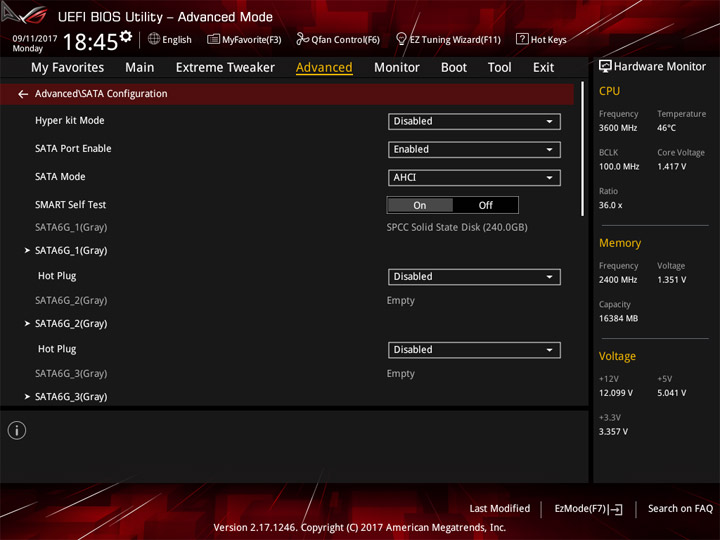Image resolution: width=720 pixels, height=540 pixels.
Task: Click the Hardware Monitor screen icon
Action: pyautogui.click(x=605, y=67)
